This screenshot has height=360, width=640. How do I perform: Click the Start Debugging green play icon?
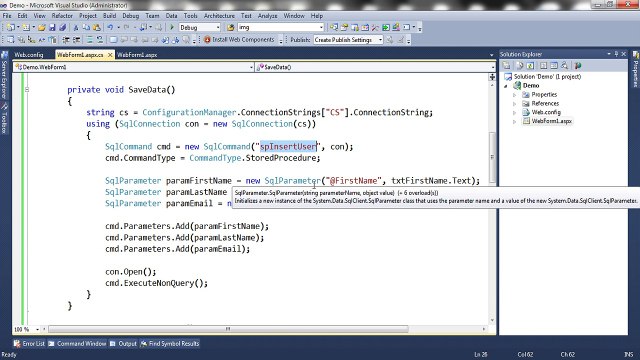tap(172, 27)
